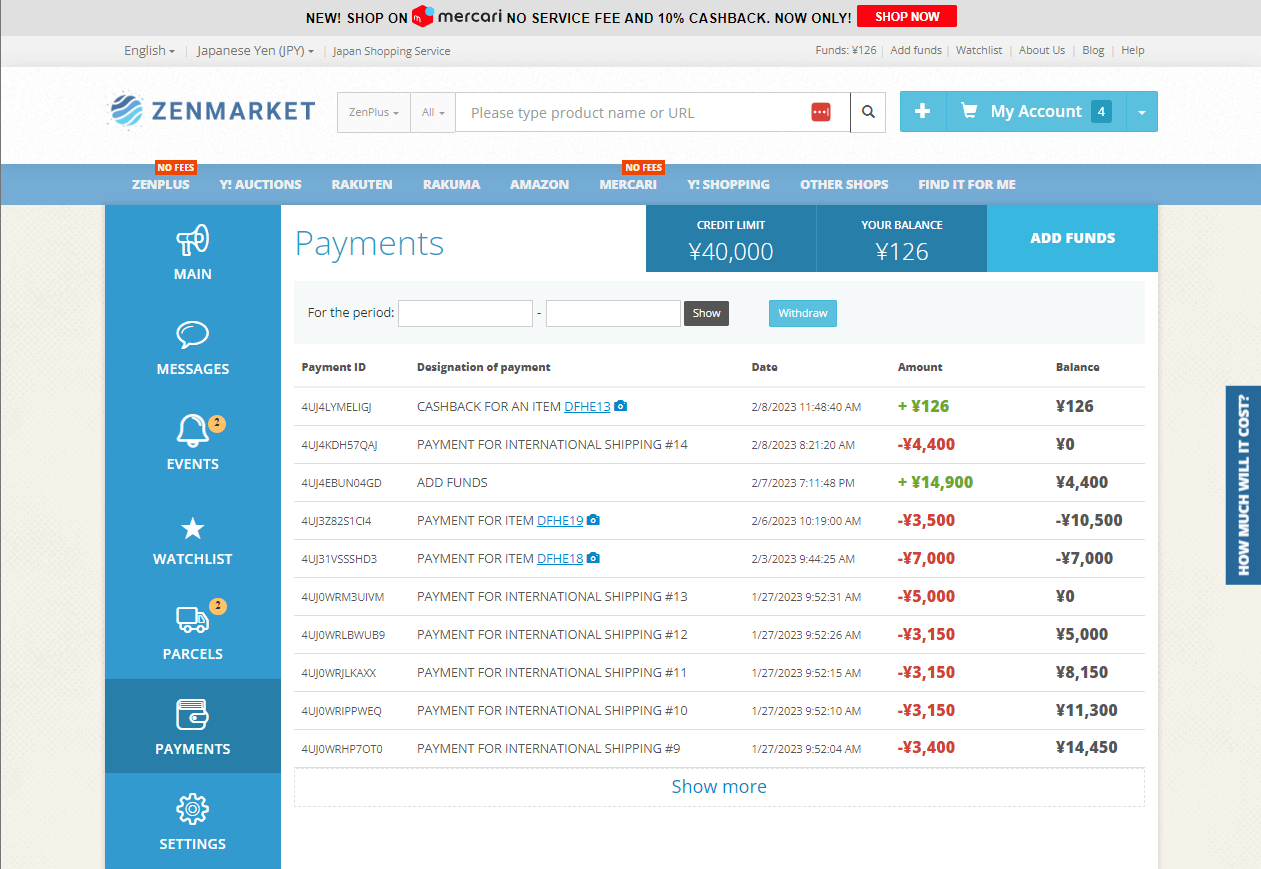
Task: Click the product search input box
Action: [x=653, y=112]
